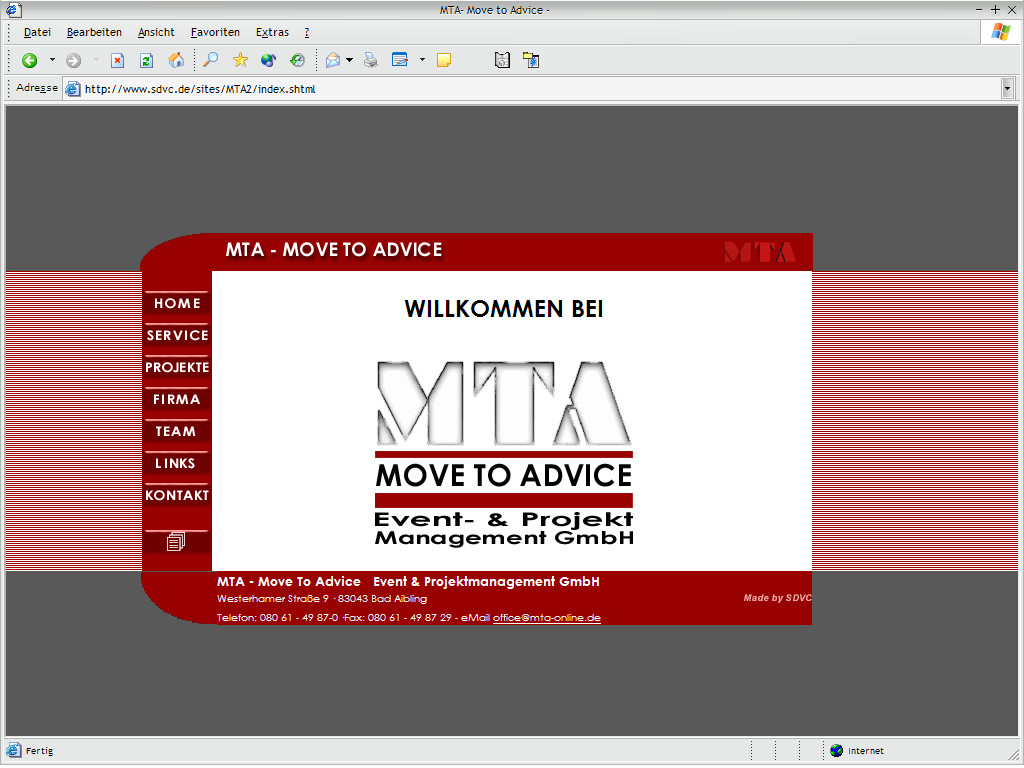Click the office@mta-online.de email link
Screen dimensions: 1024x768
pos(546,618)
